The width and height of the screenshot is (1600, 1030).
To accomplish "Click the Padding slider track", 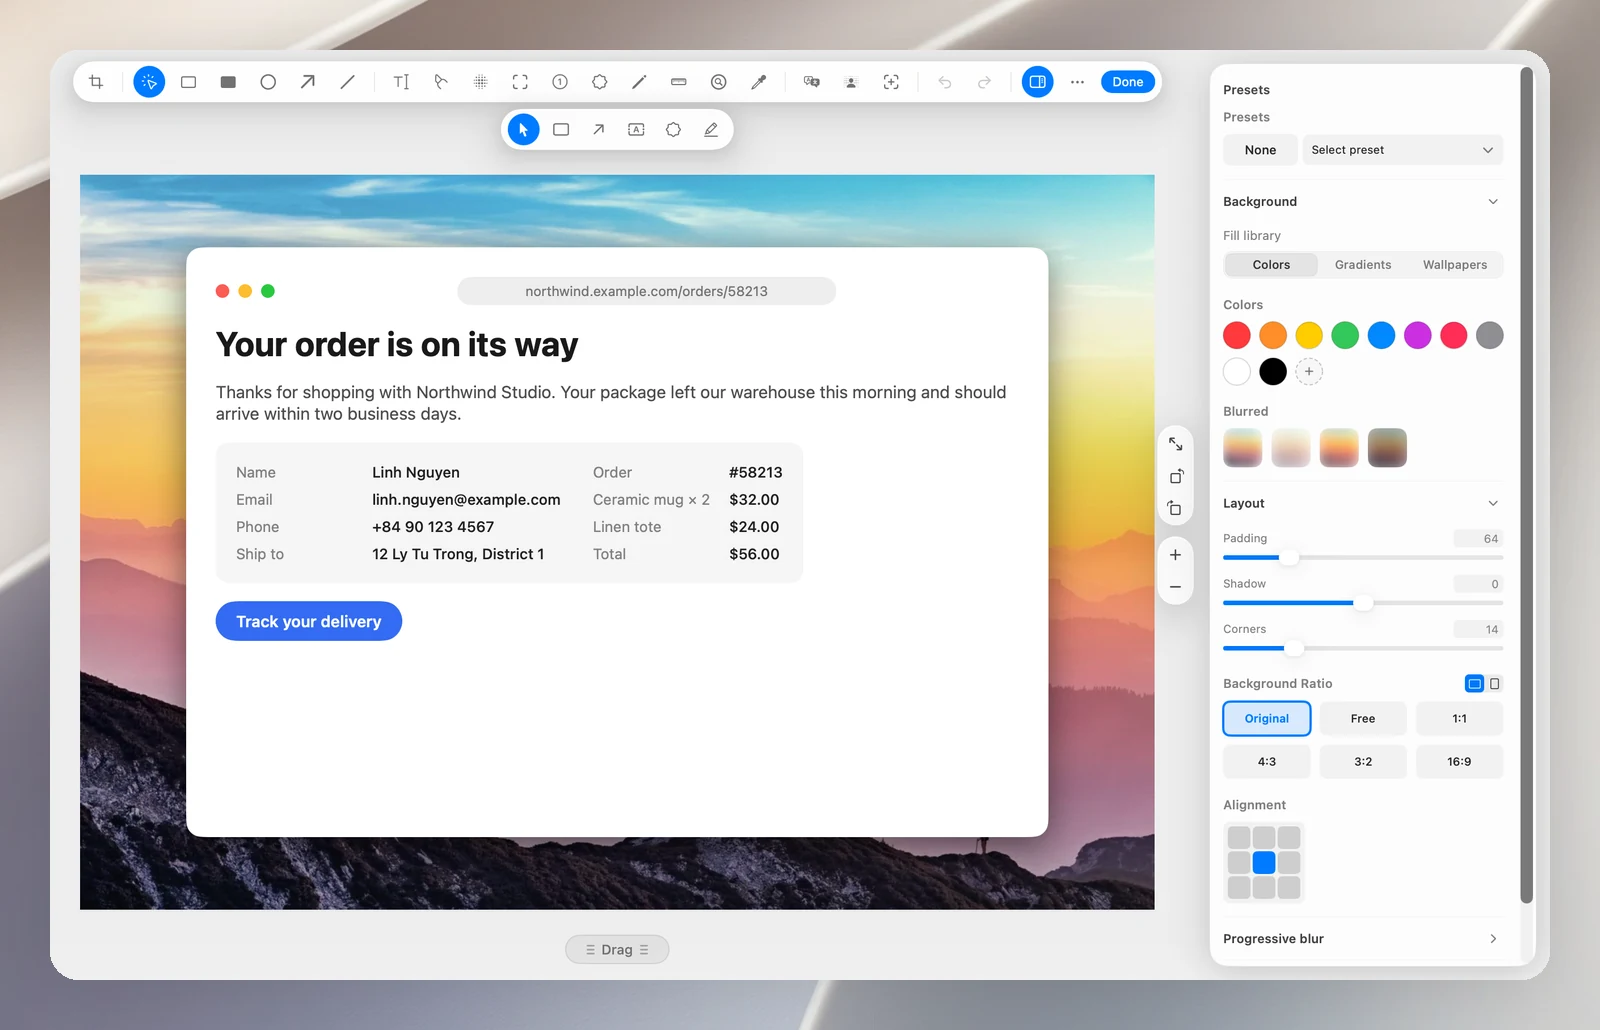I will [1363, 558].
